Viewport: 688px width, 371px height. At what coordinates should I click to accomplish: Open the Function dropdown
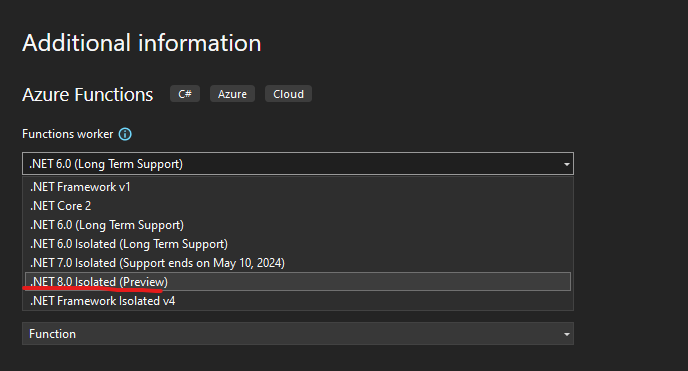(298, 334)
